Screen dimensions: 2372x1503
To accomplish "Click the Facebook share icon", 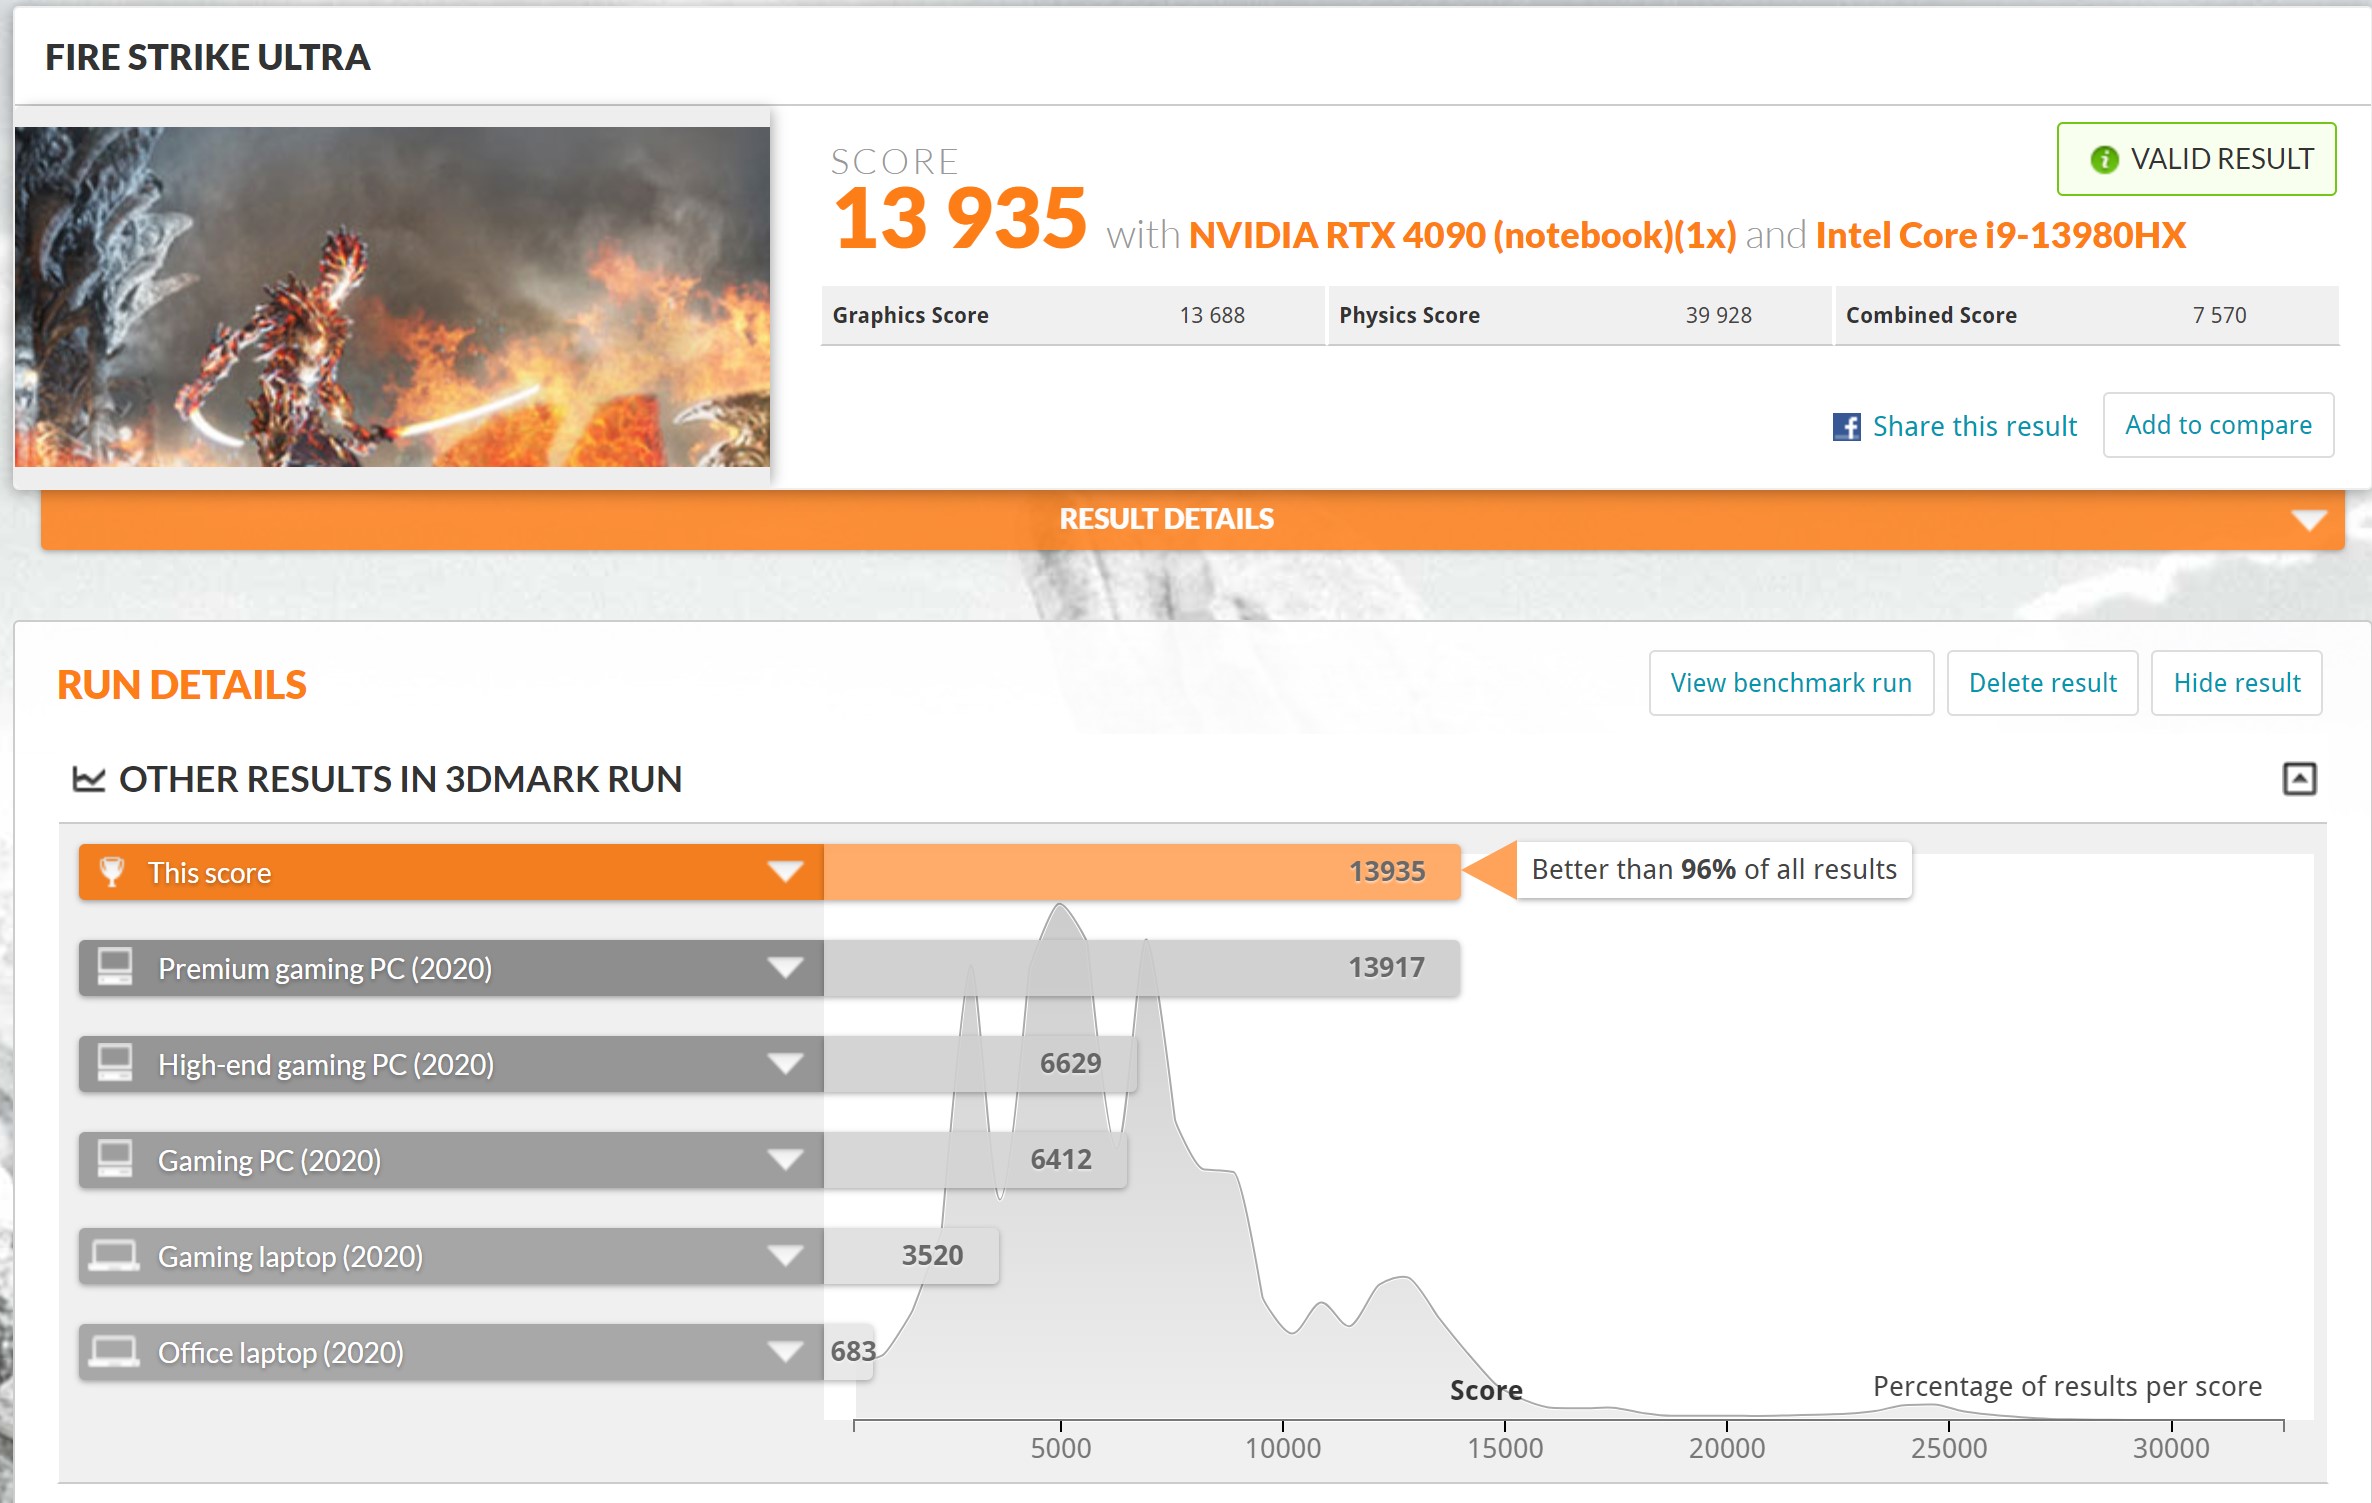I will (x=1846, y=427).
